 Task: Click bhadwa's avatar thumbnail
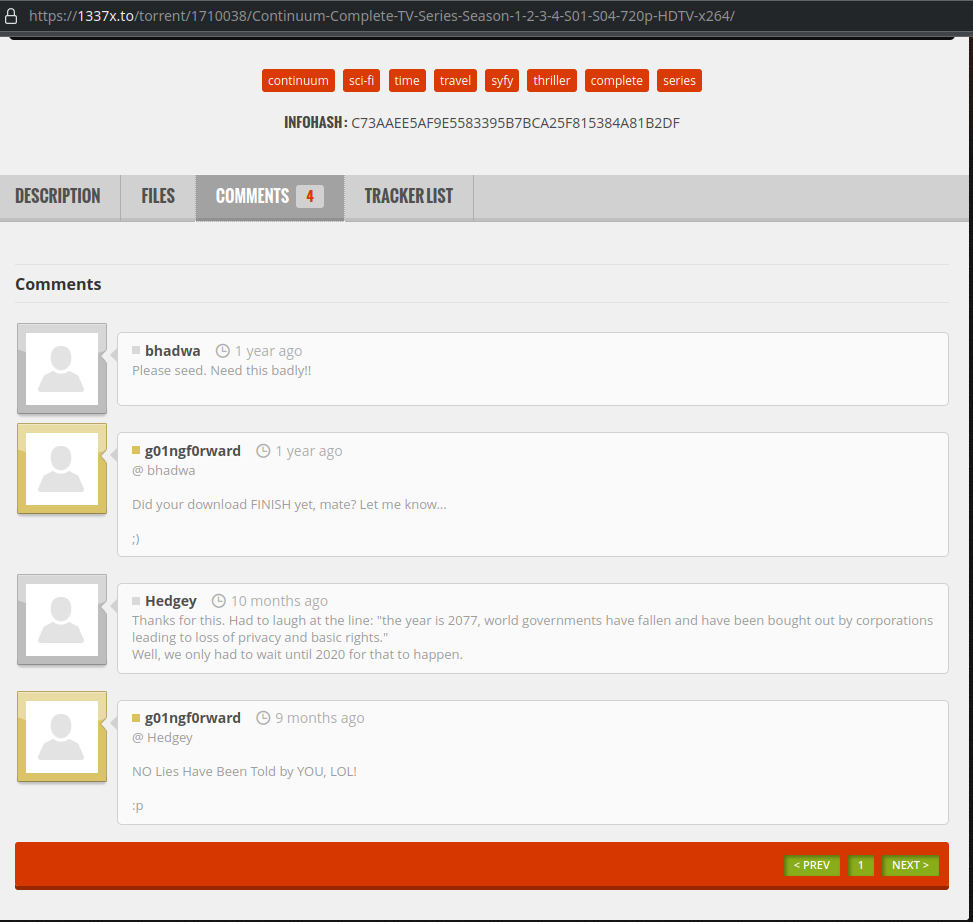pyautogui.click(x=62, y=369)
